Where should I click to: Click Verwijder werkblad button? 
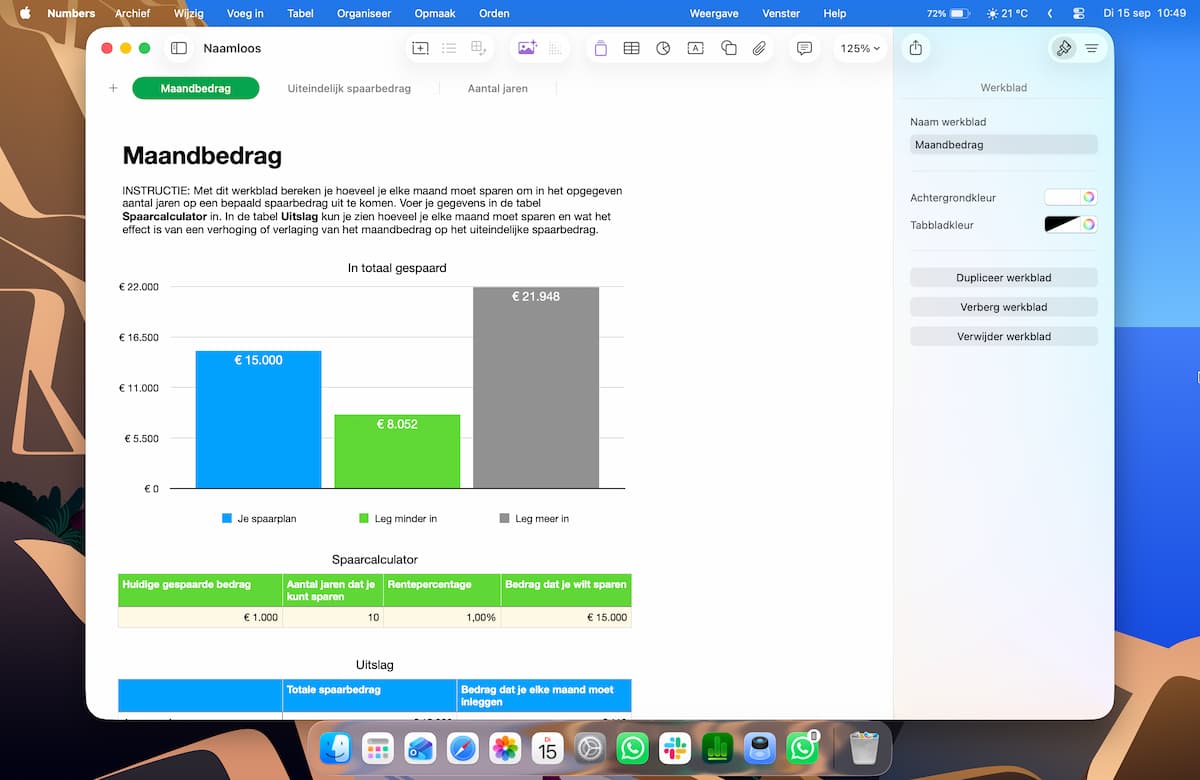point(1004,337)
